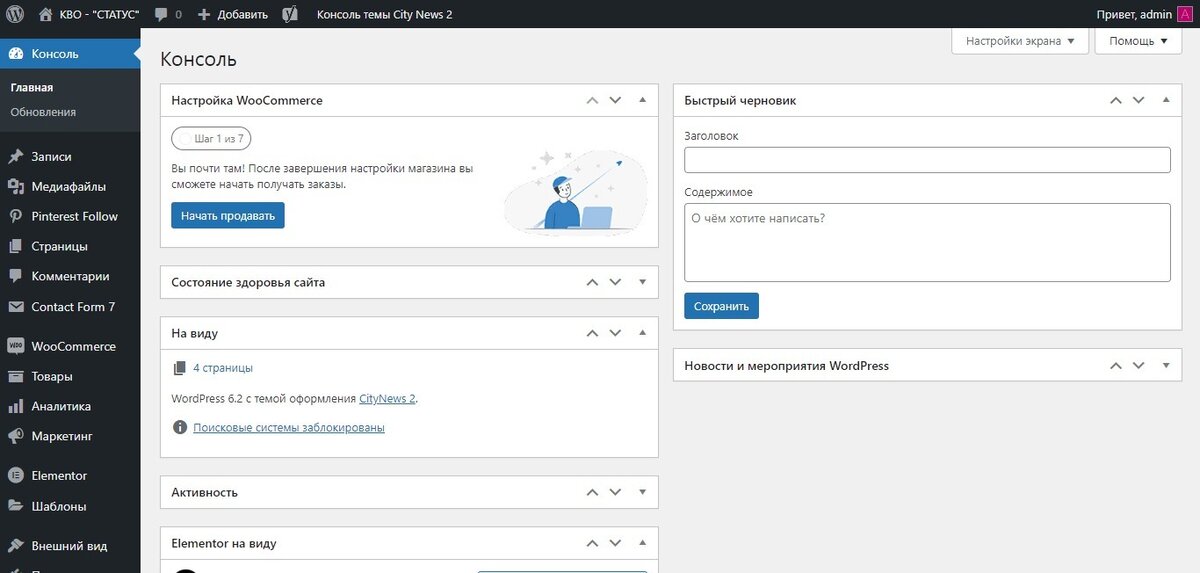Click the Внешний вид brush icon
Viewport: 1200px width, 573px height.
click(x=15, y=546)
